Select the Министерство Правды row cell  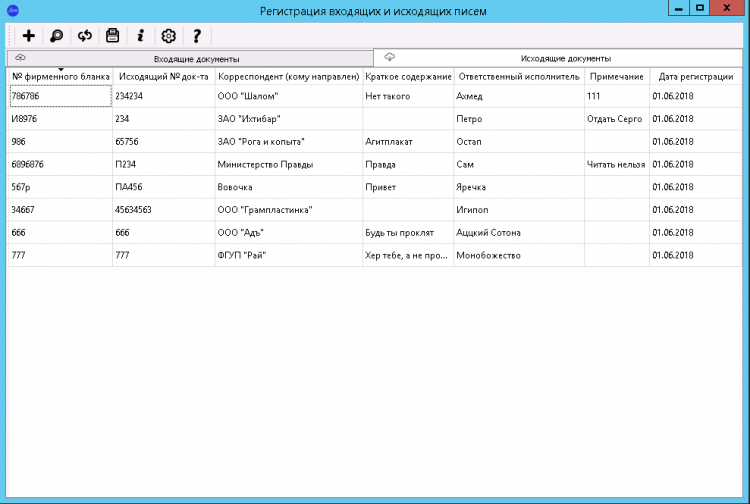pyautogui.click(x=288, y=164)
